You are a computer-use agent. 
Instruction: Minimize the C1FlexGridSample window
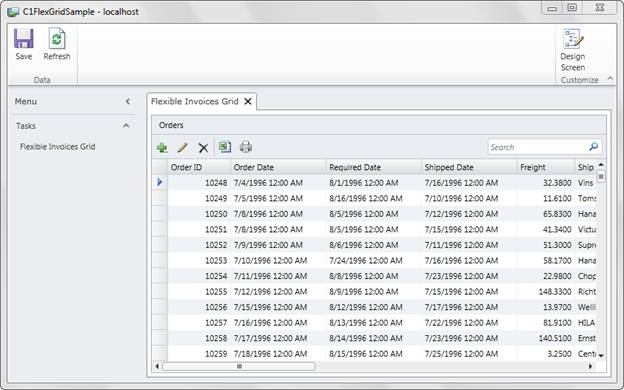point(552,8)
